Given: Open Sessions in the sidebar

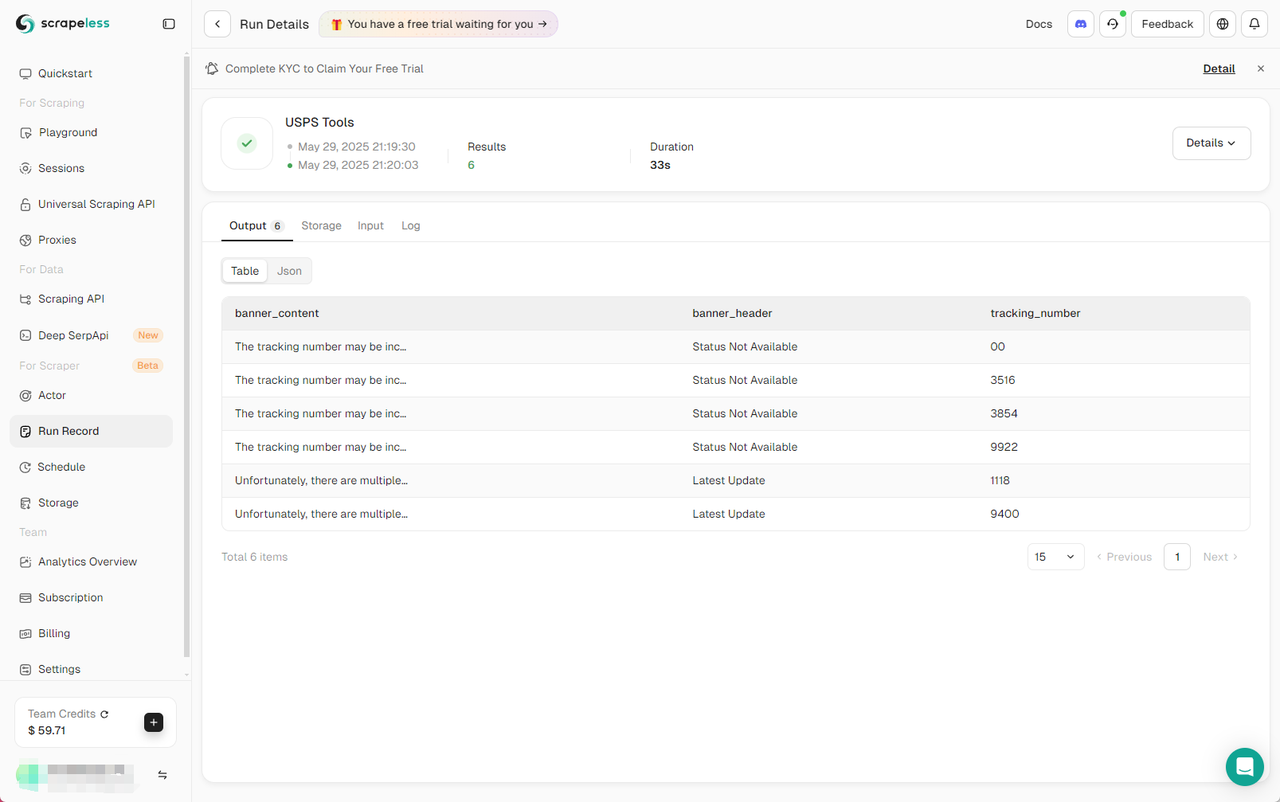Looking at the screenshot, I should [x=91, y=169].
